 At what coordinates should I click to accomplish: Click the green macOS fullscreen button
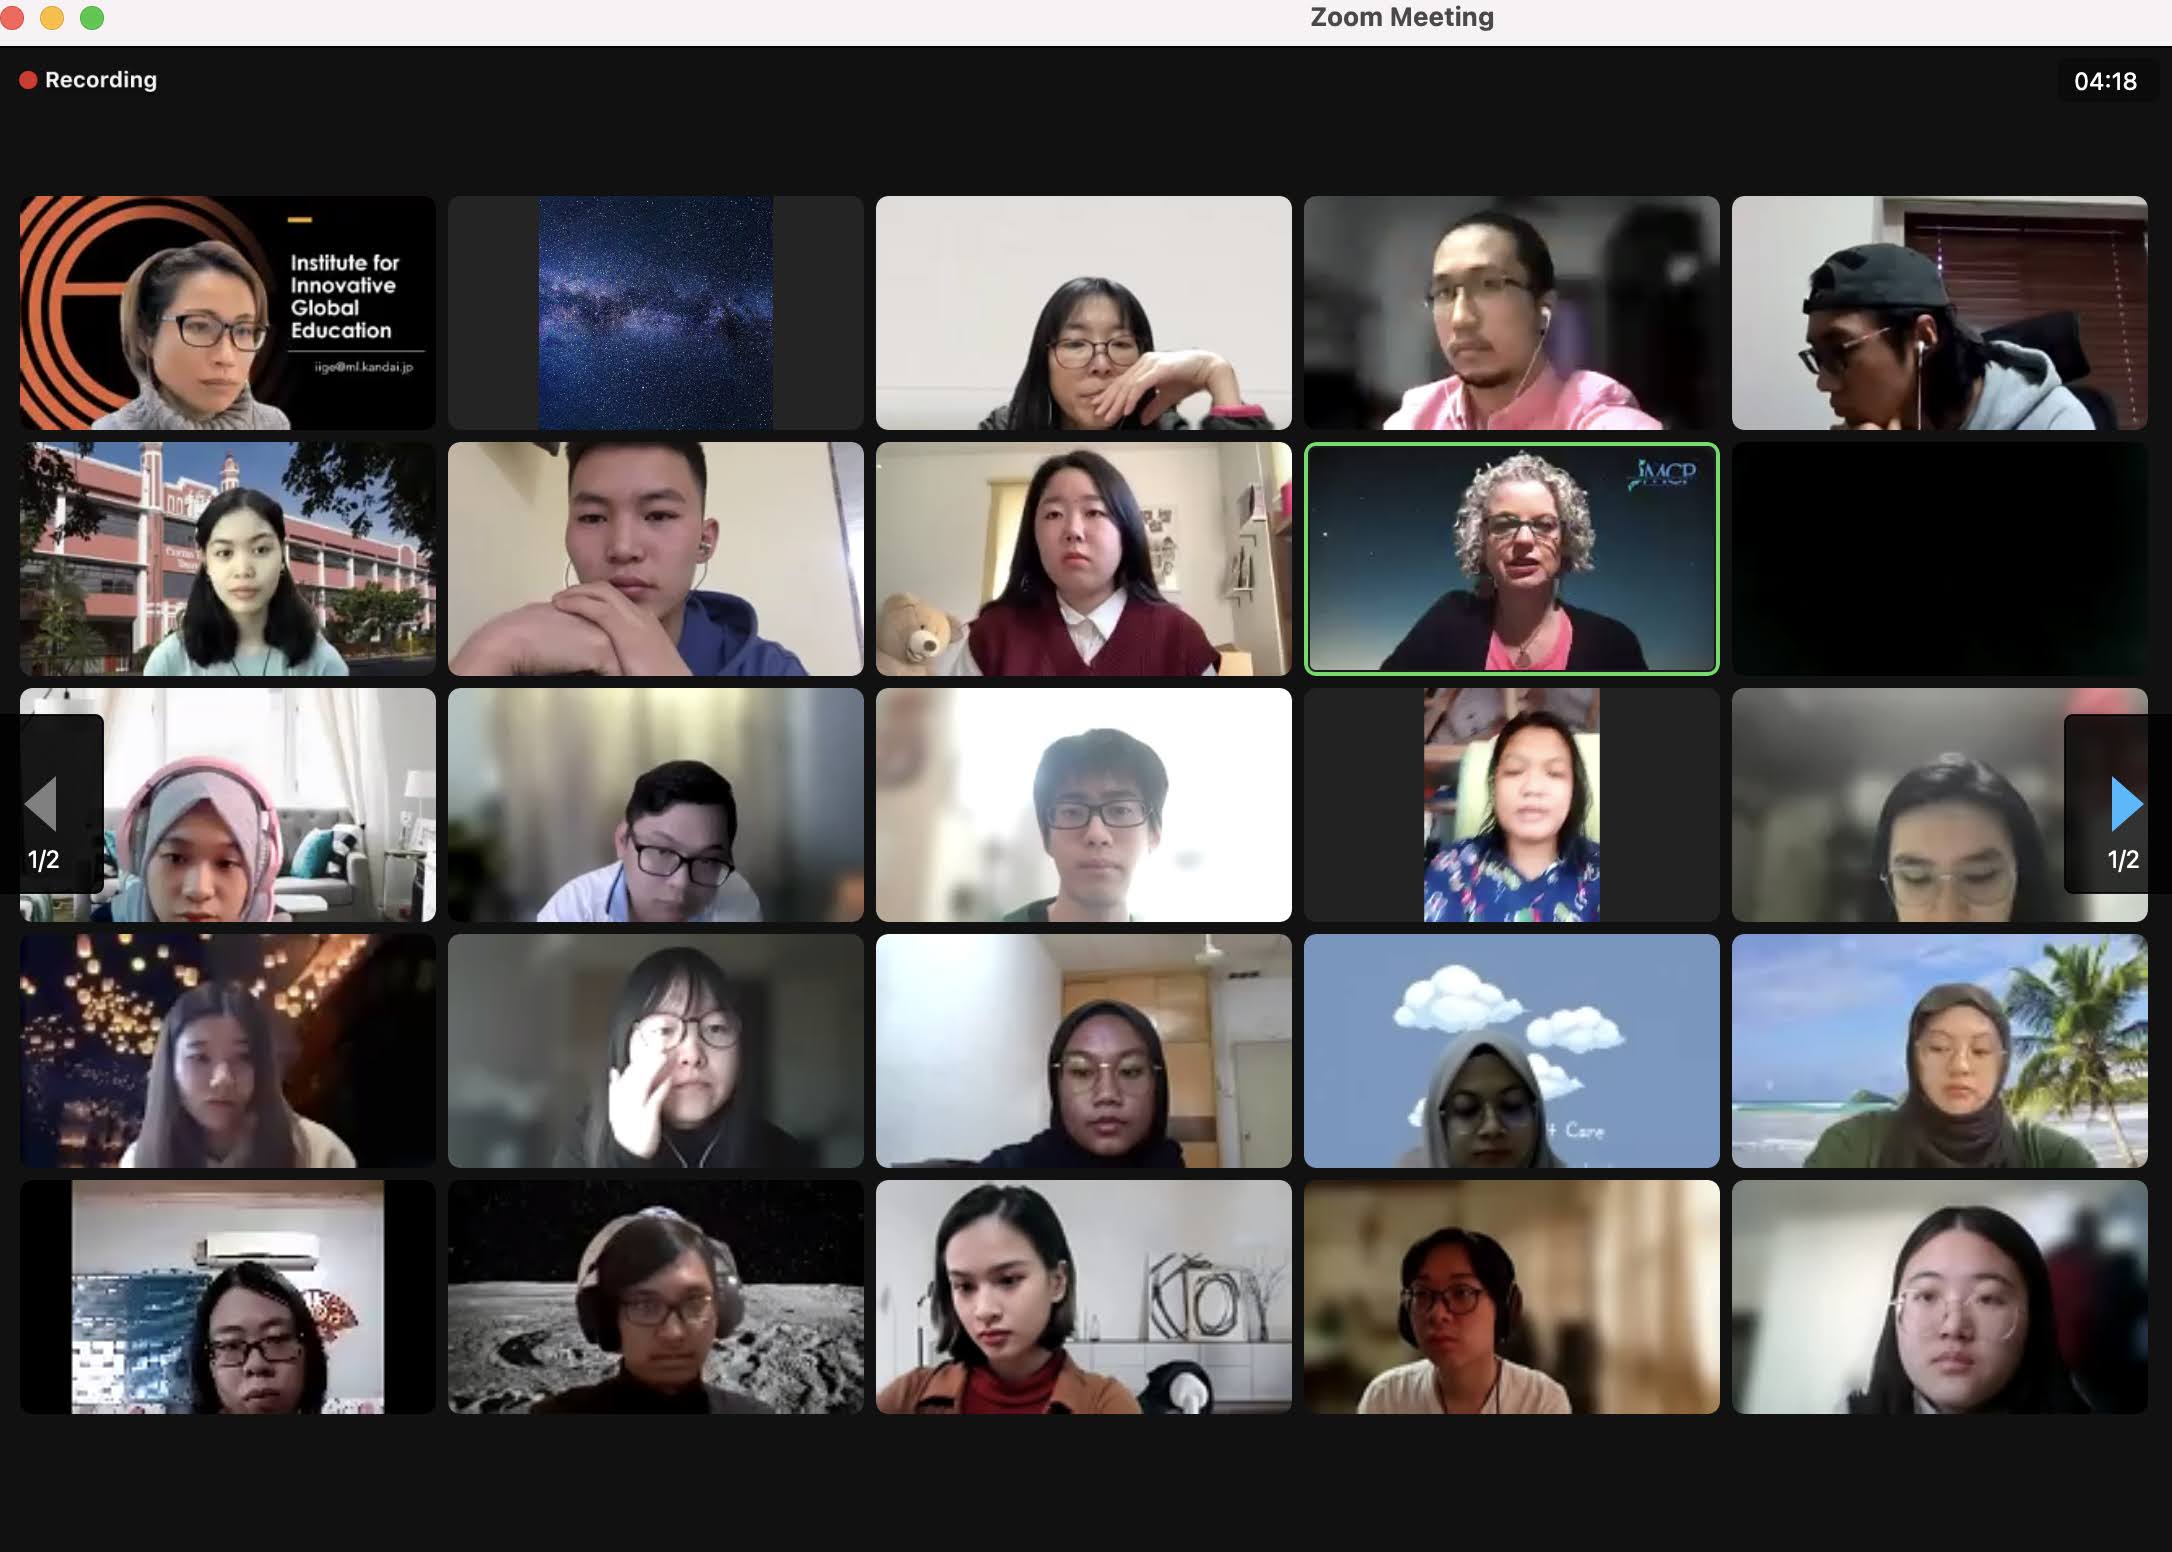tap(92, 18)
